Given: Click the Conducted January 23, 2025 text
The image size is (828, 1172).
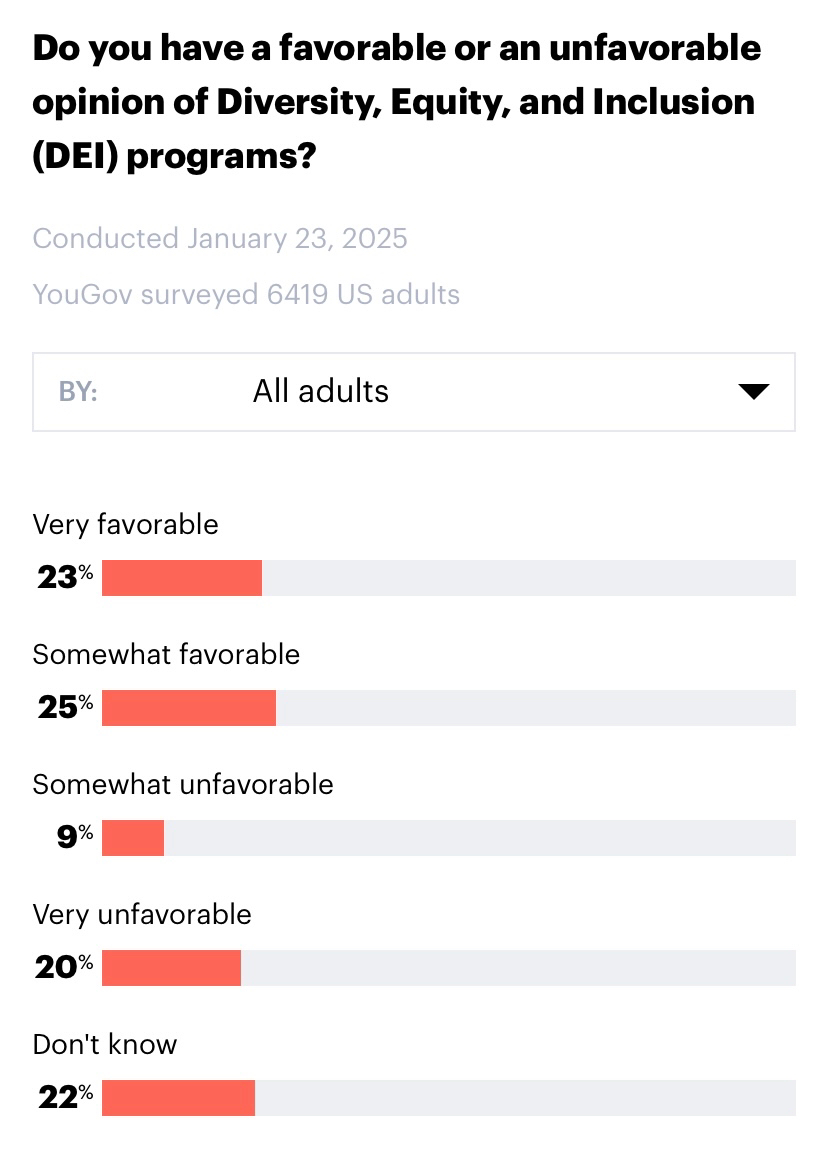Looking at the screenshot, I should [220, 238].
